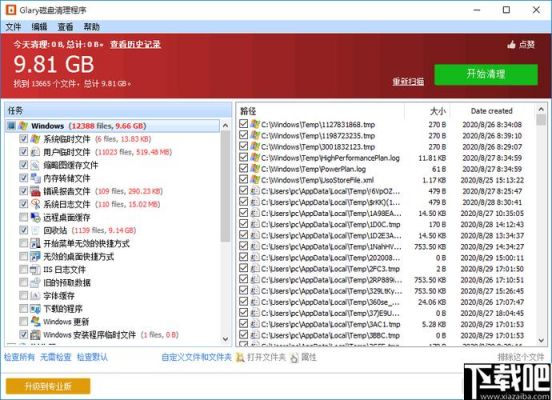Uncheck 用户临时文件 checkbox
Viewport: 552px width, 400px height.
(23, 152)
